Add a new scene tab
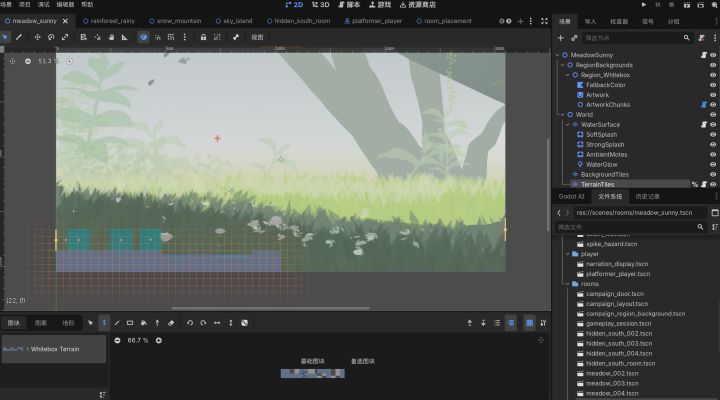 click(x=520, y=21)
